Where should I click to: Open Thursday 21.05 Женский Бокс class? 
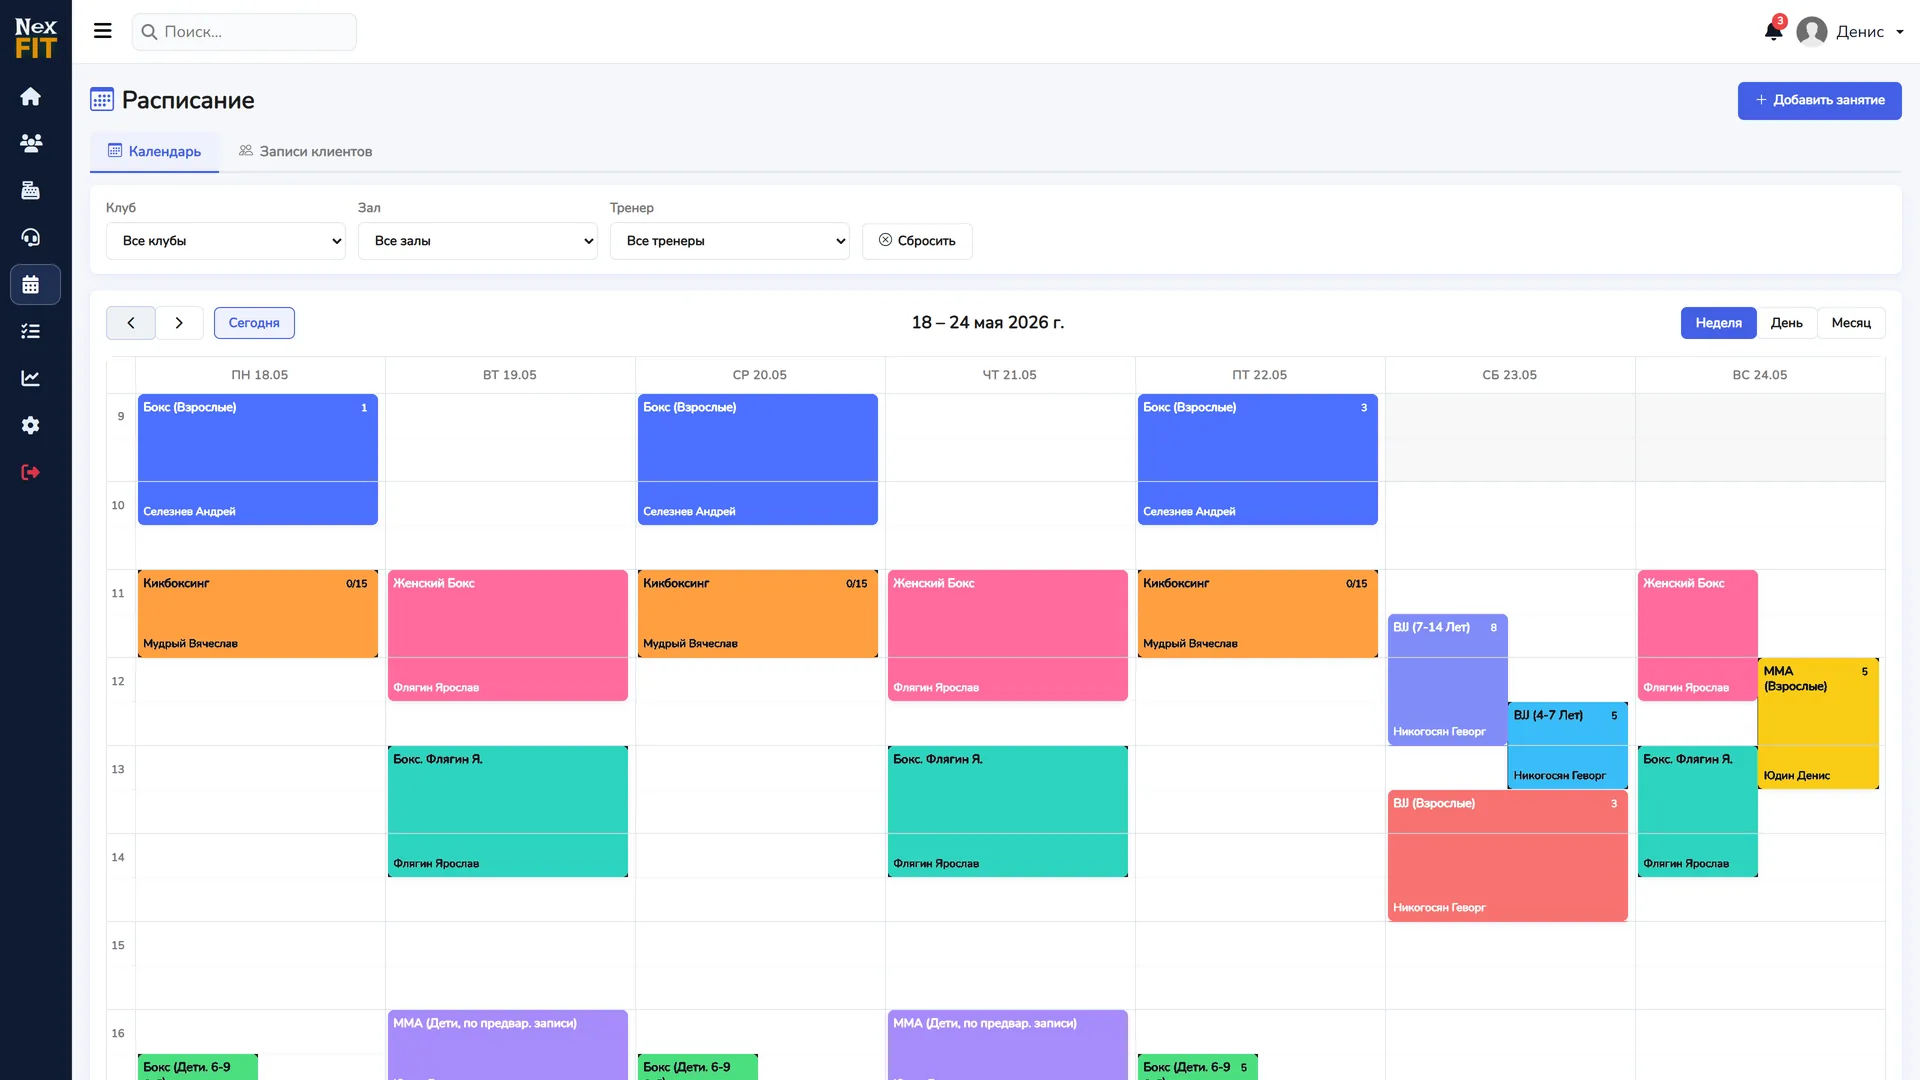click(x=1008, y=636)
